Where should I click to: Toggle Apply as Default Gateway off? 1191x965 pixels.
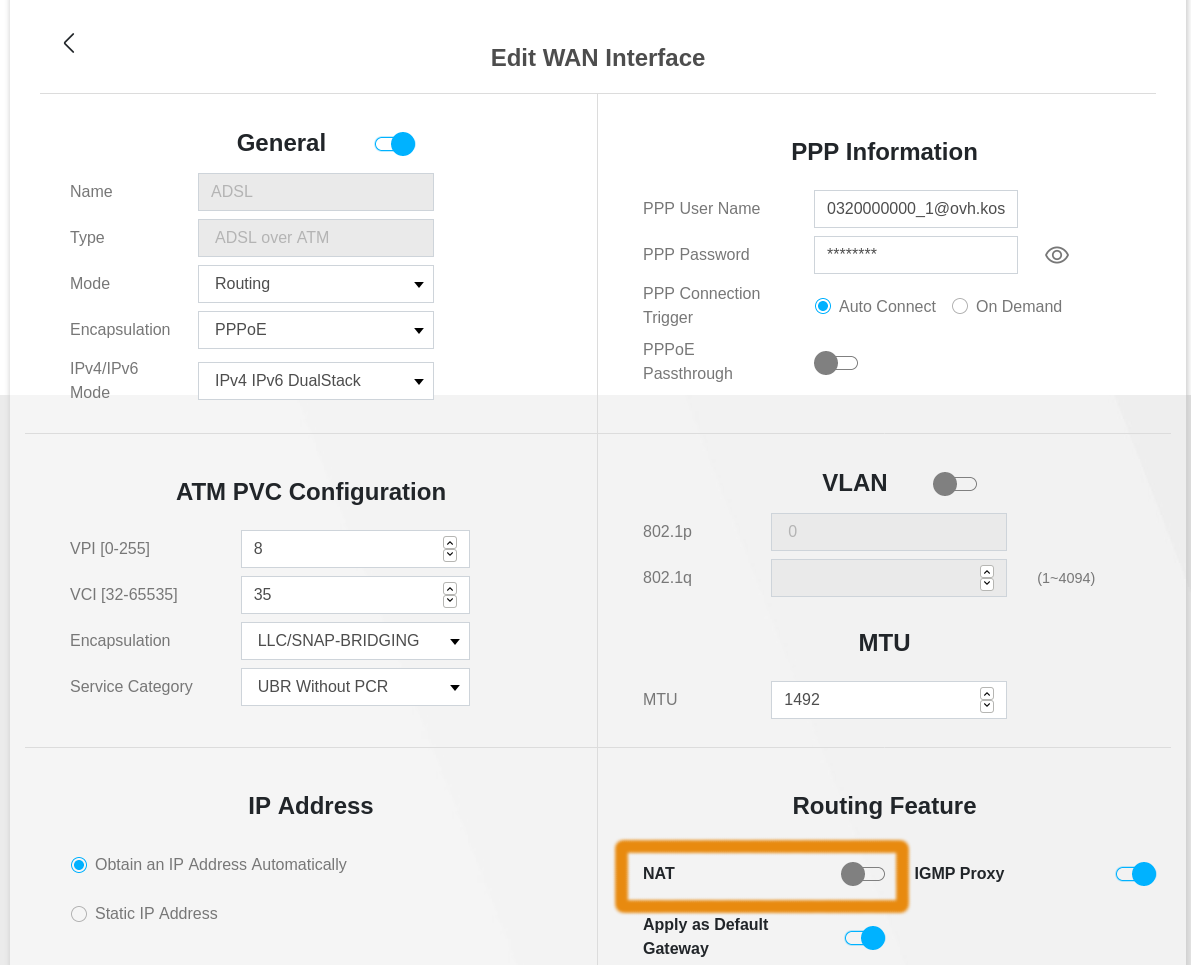864,938
